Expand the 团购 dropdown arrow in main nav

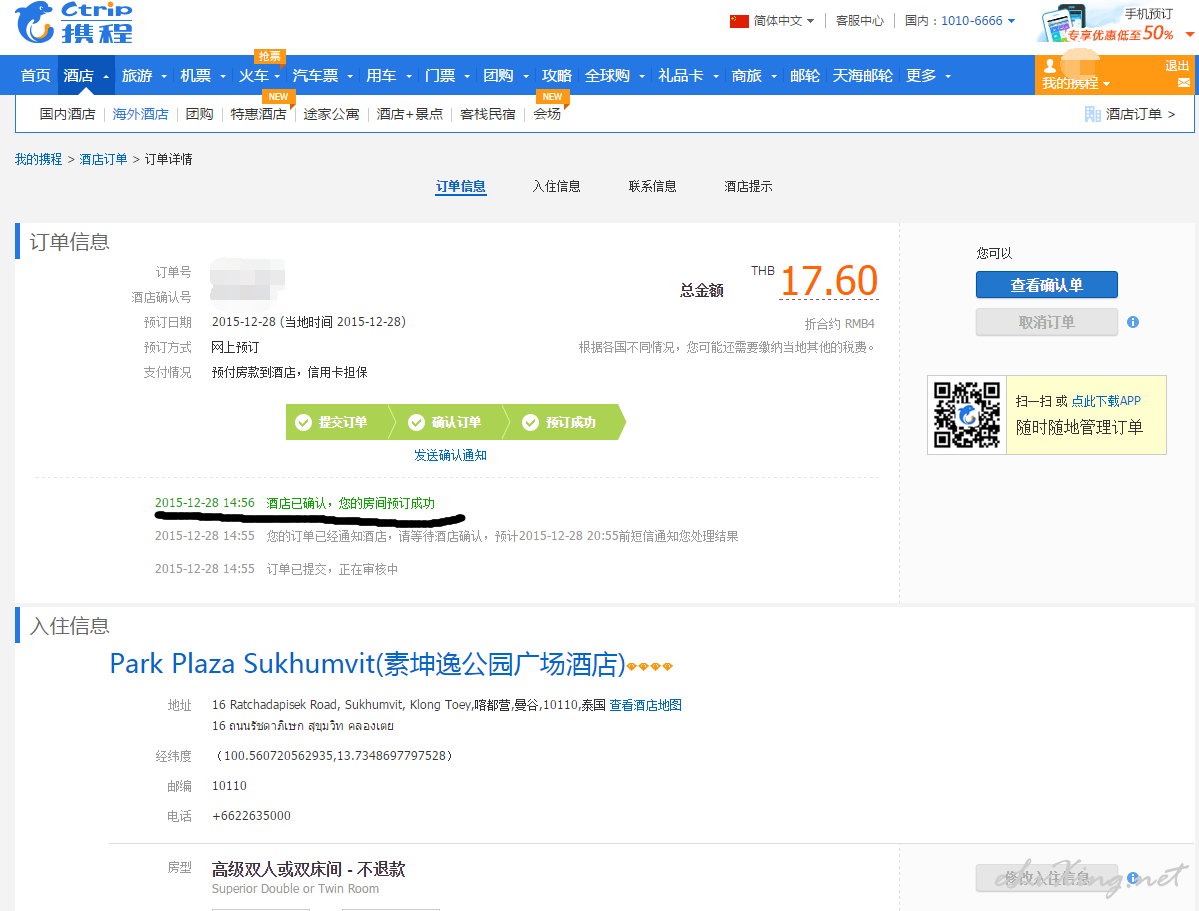(525, 76)
